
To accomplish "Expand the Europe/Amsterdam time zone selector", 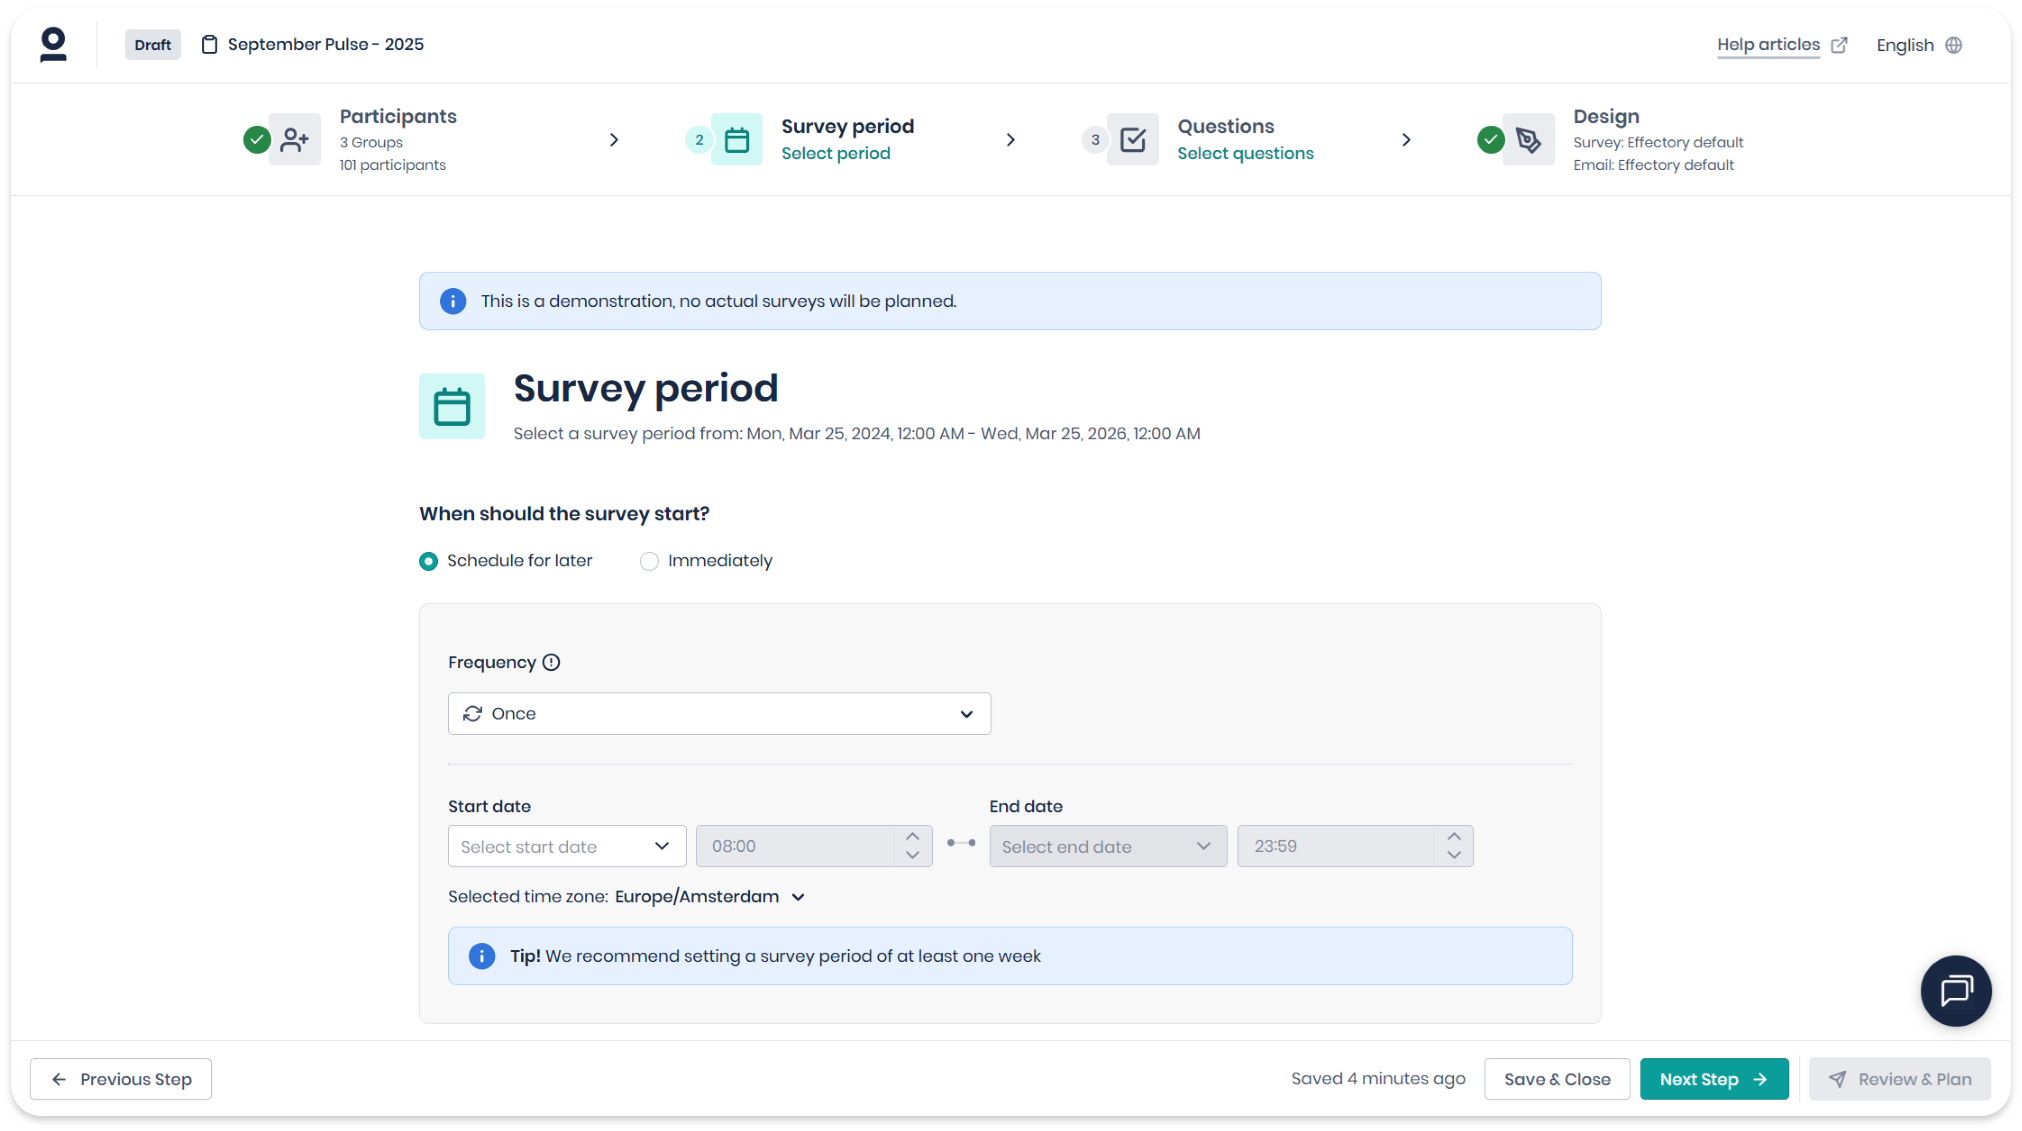I will (x=710, y=897).
